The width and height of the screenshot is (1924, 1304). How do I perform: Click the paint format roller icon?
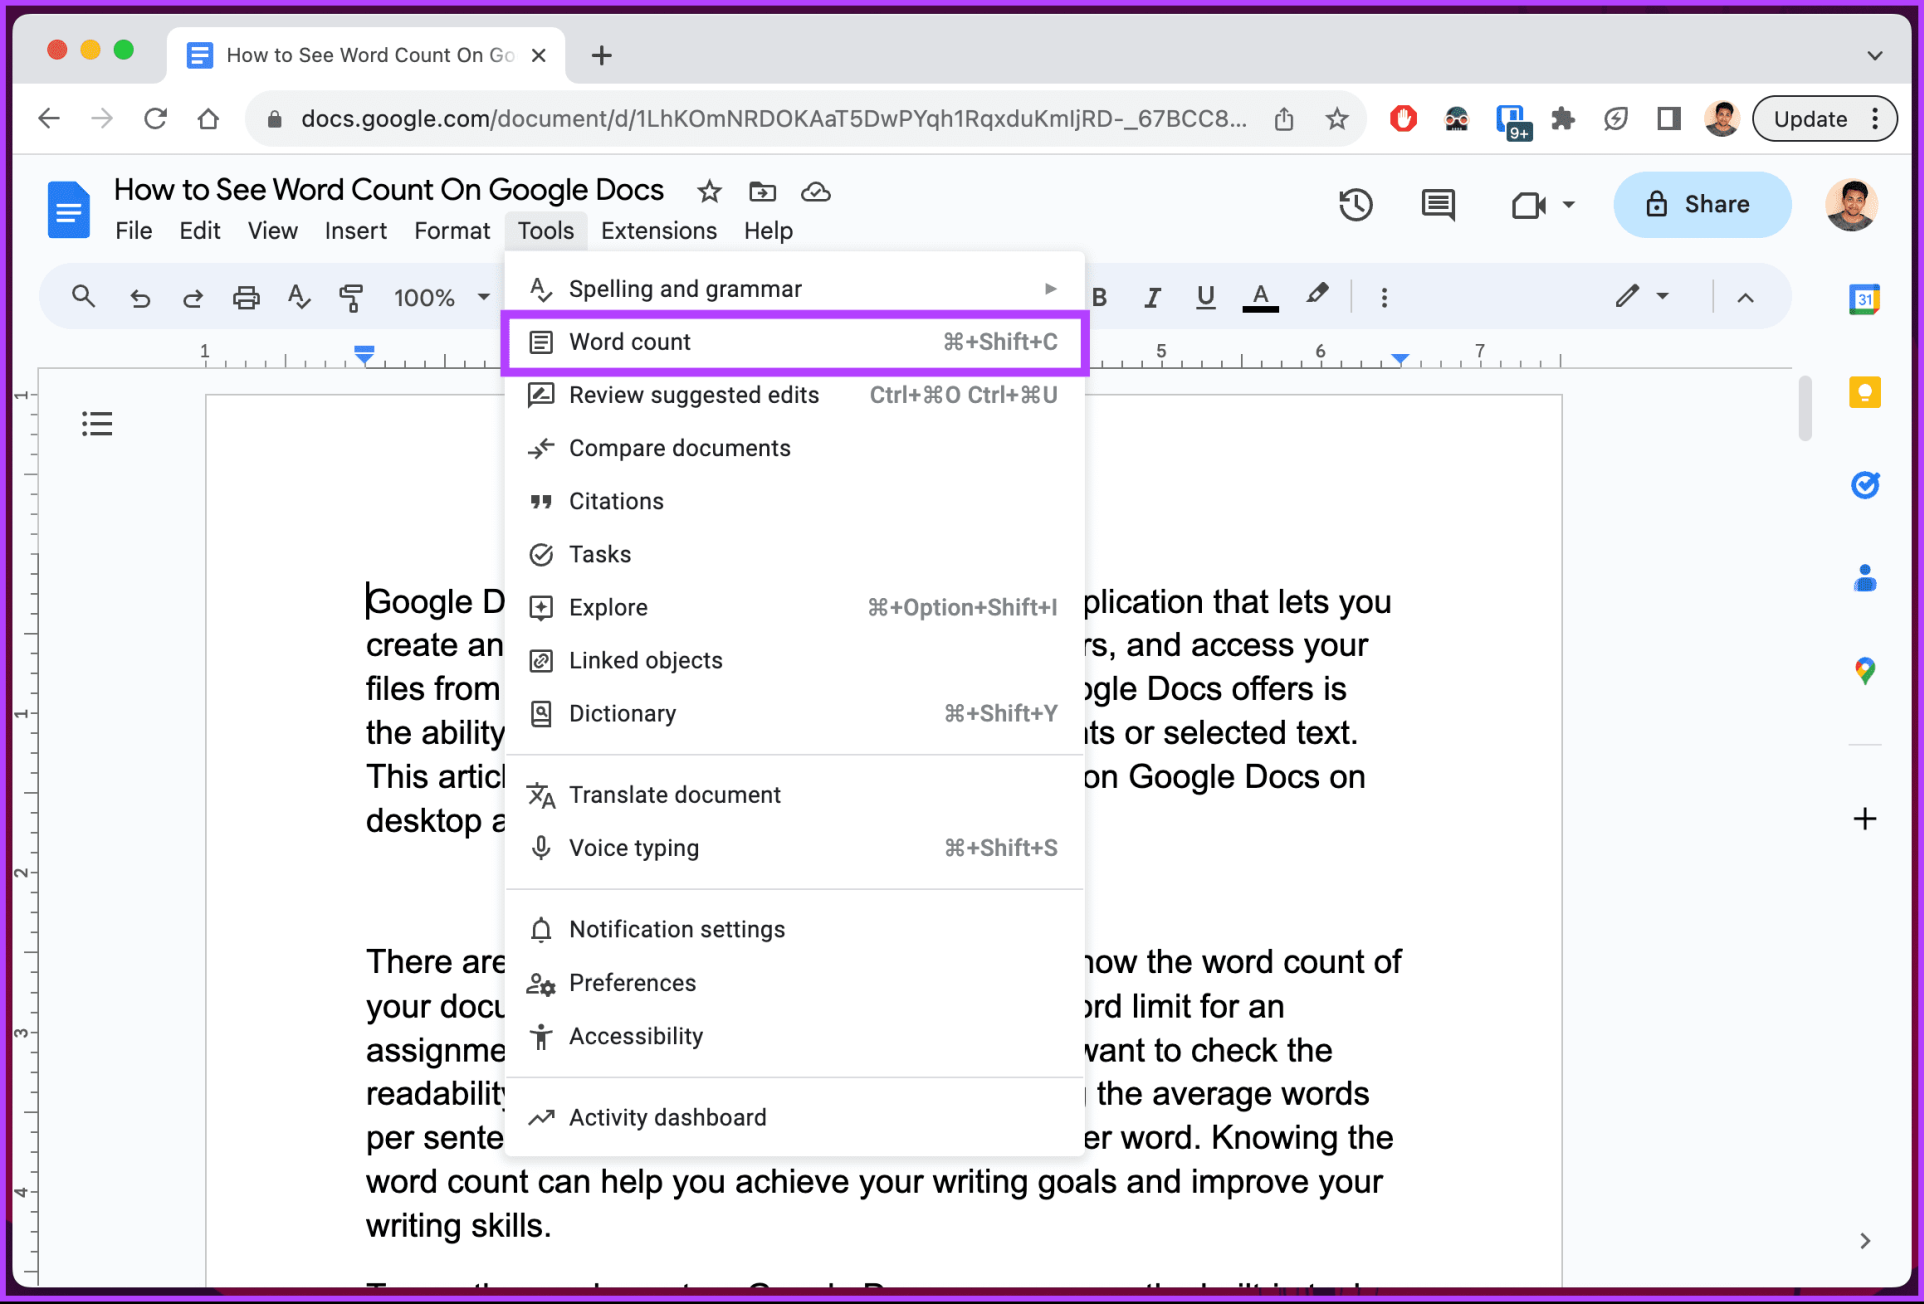coord(351,297)
